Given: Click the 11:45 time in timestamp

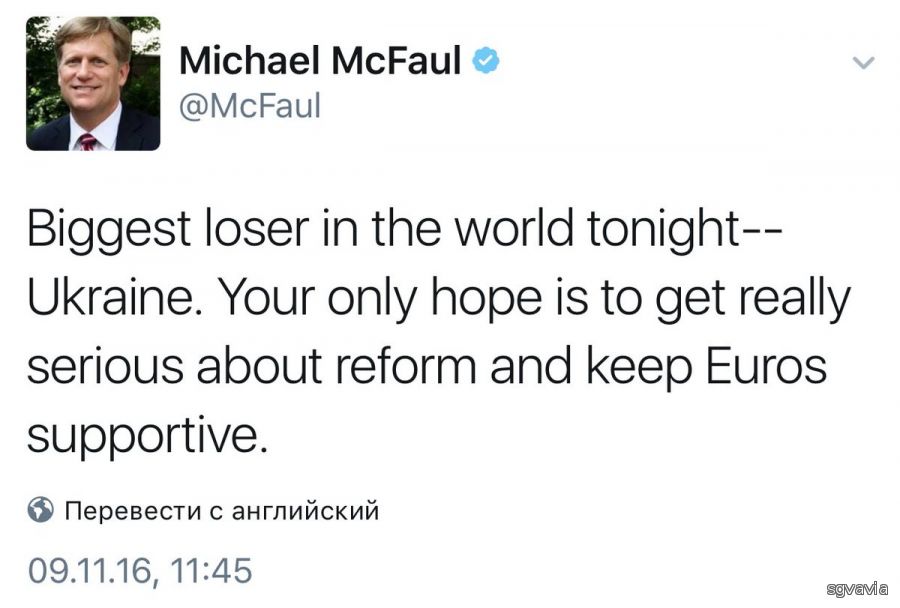Looking at the screenshot, I should 211,571.
